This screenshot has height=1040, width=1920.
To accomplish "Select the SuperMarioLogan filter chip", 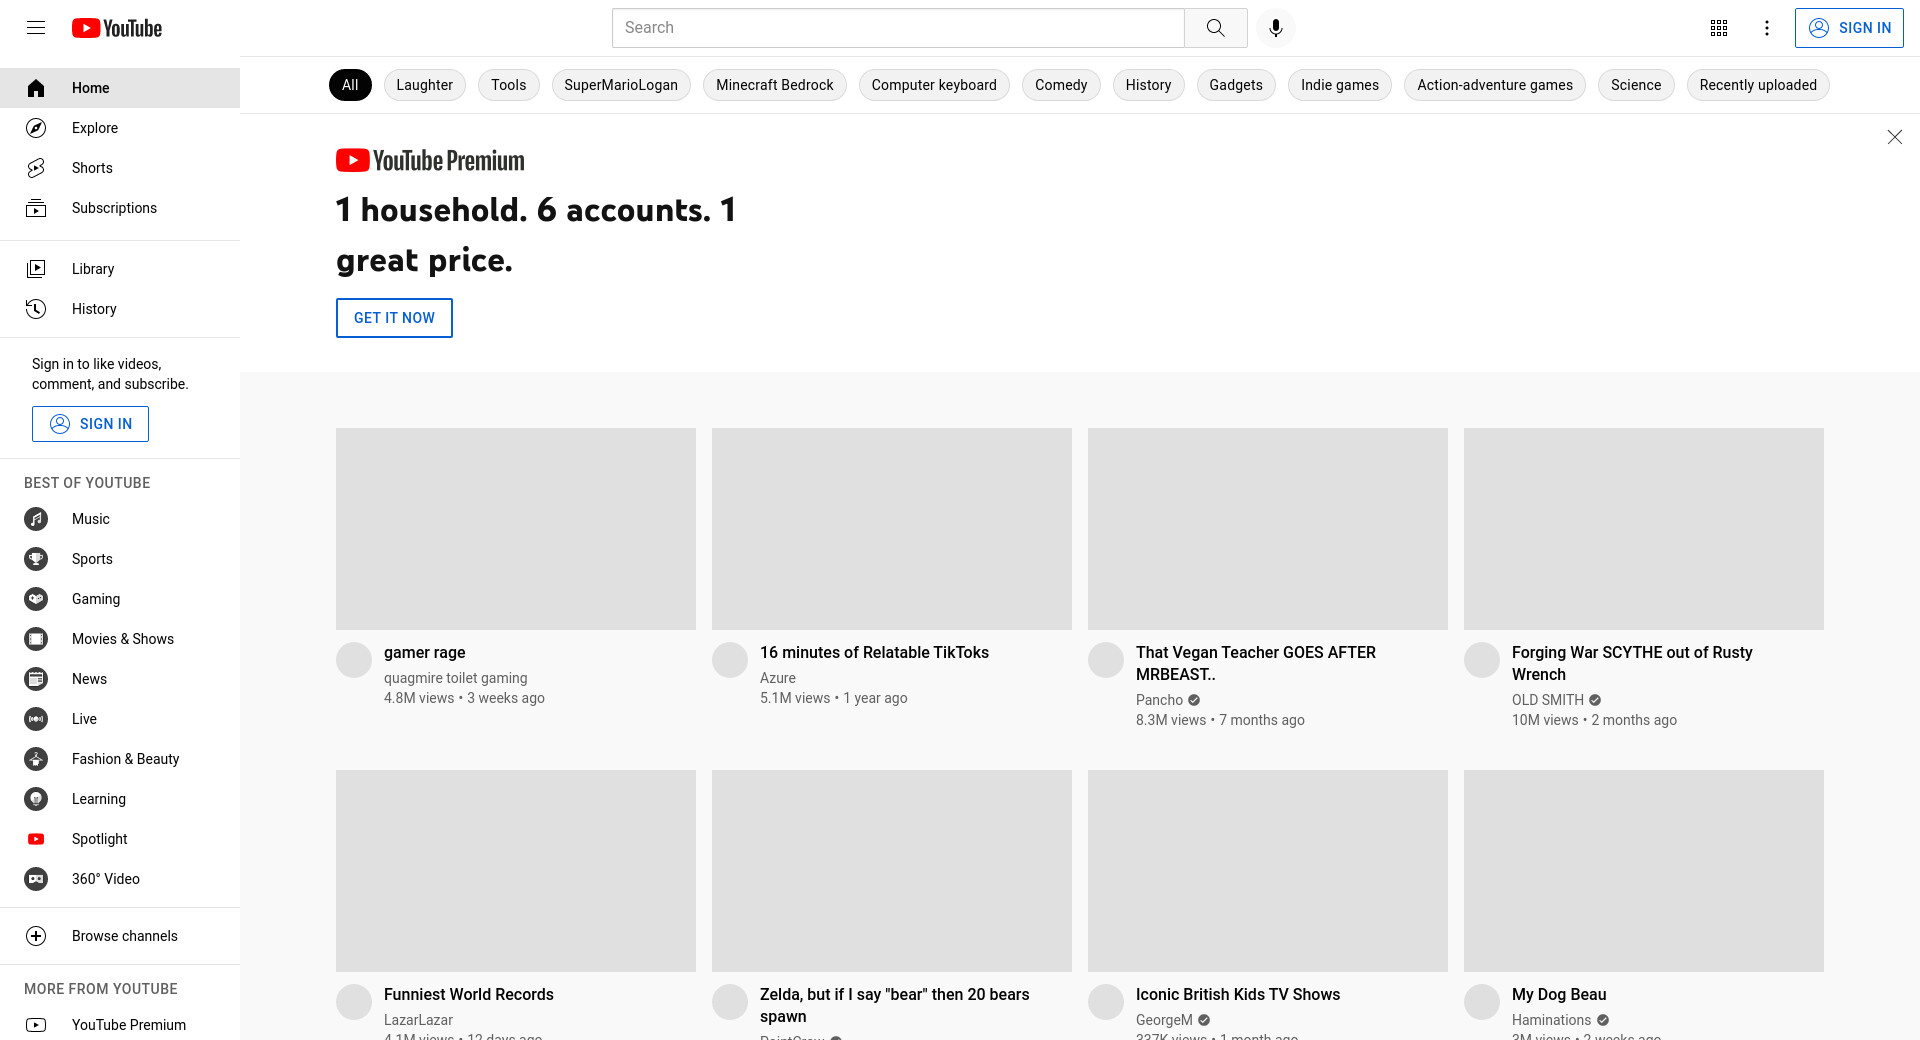I will click(621, 85).
